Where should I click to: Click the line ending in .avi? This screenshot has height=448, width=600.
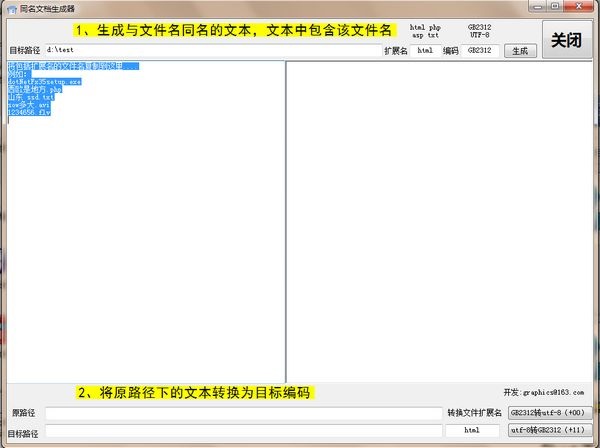(29, 105)
